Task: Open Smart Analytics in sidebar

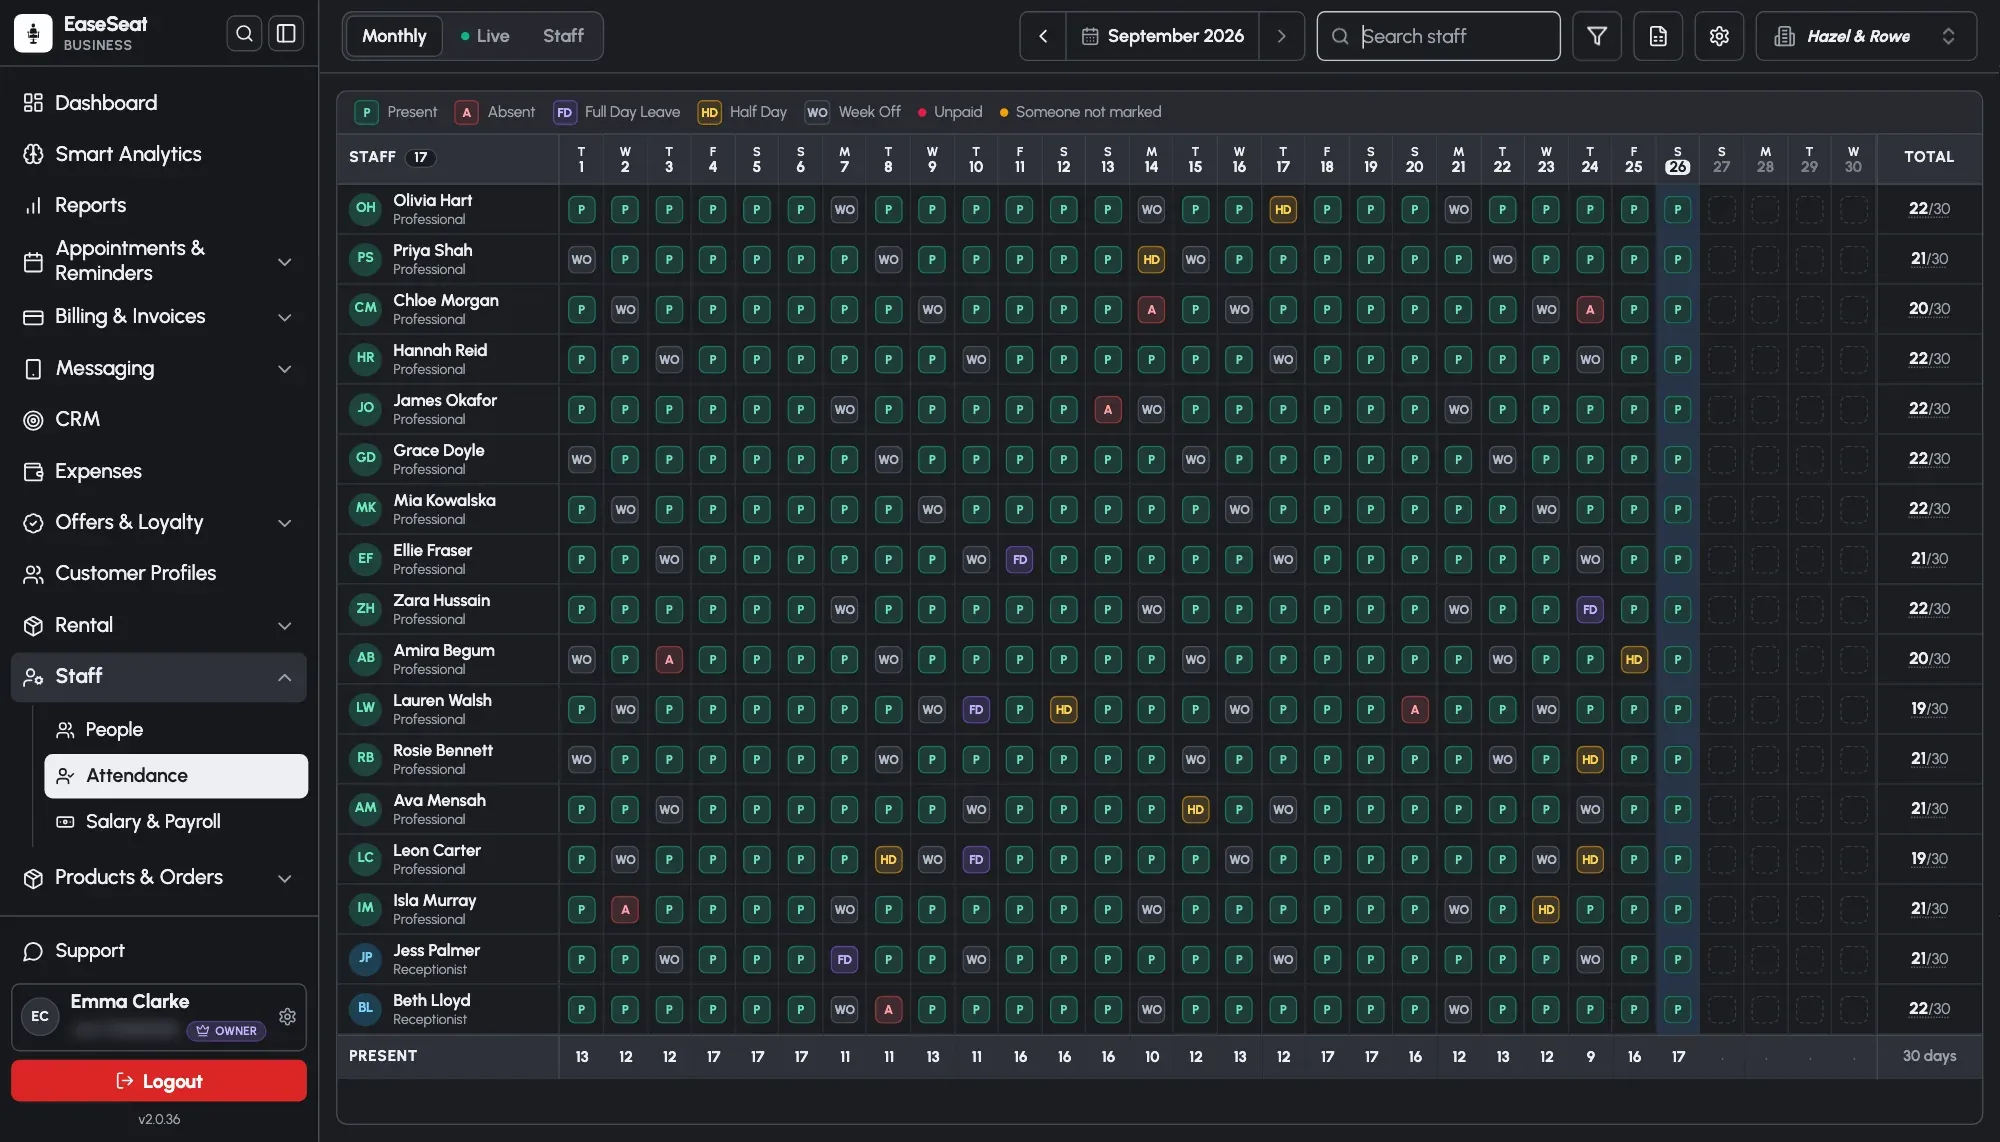Action: [x=160, y=154]
